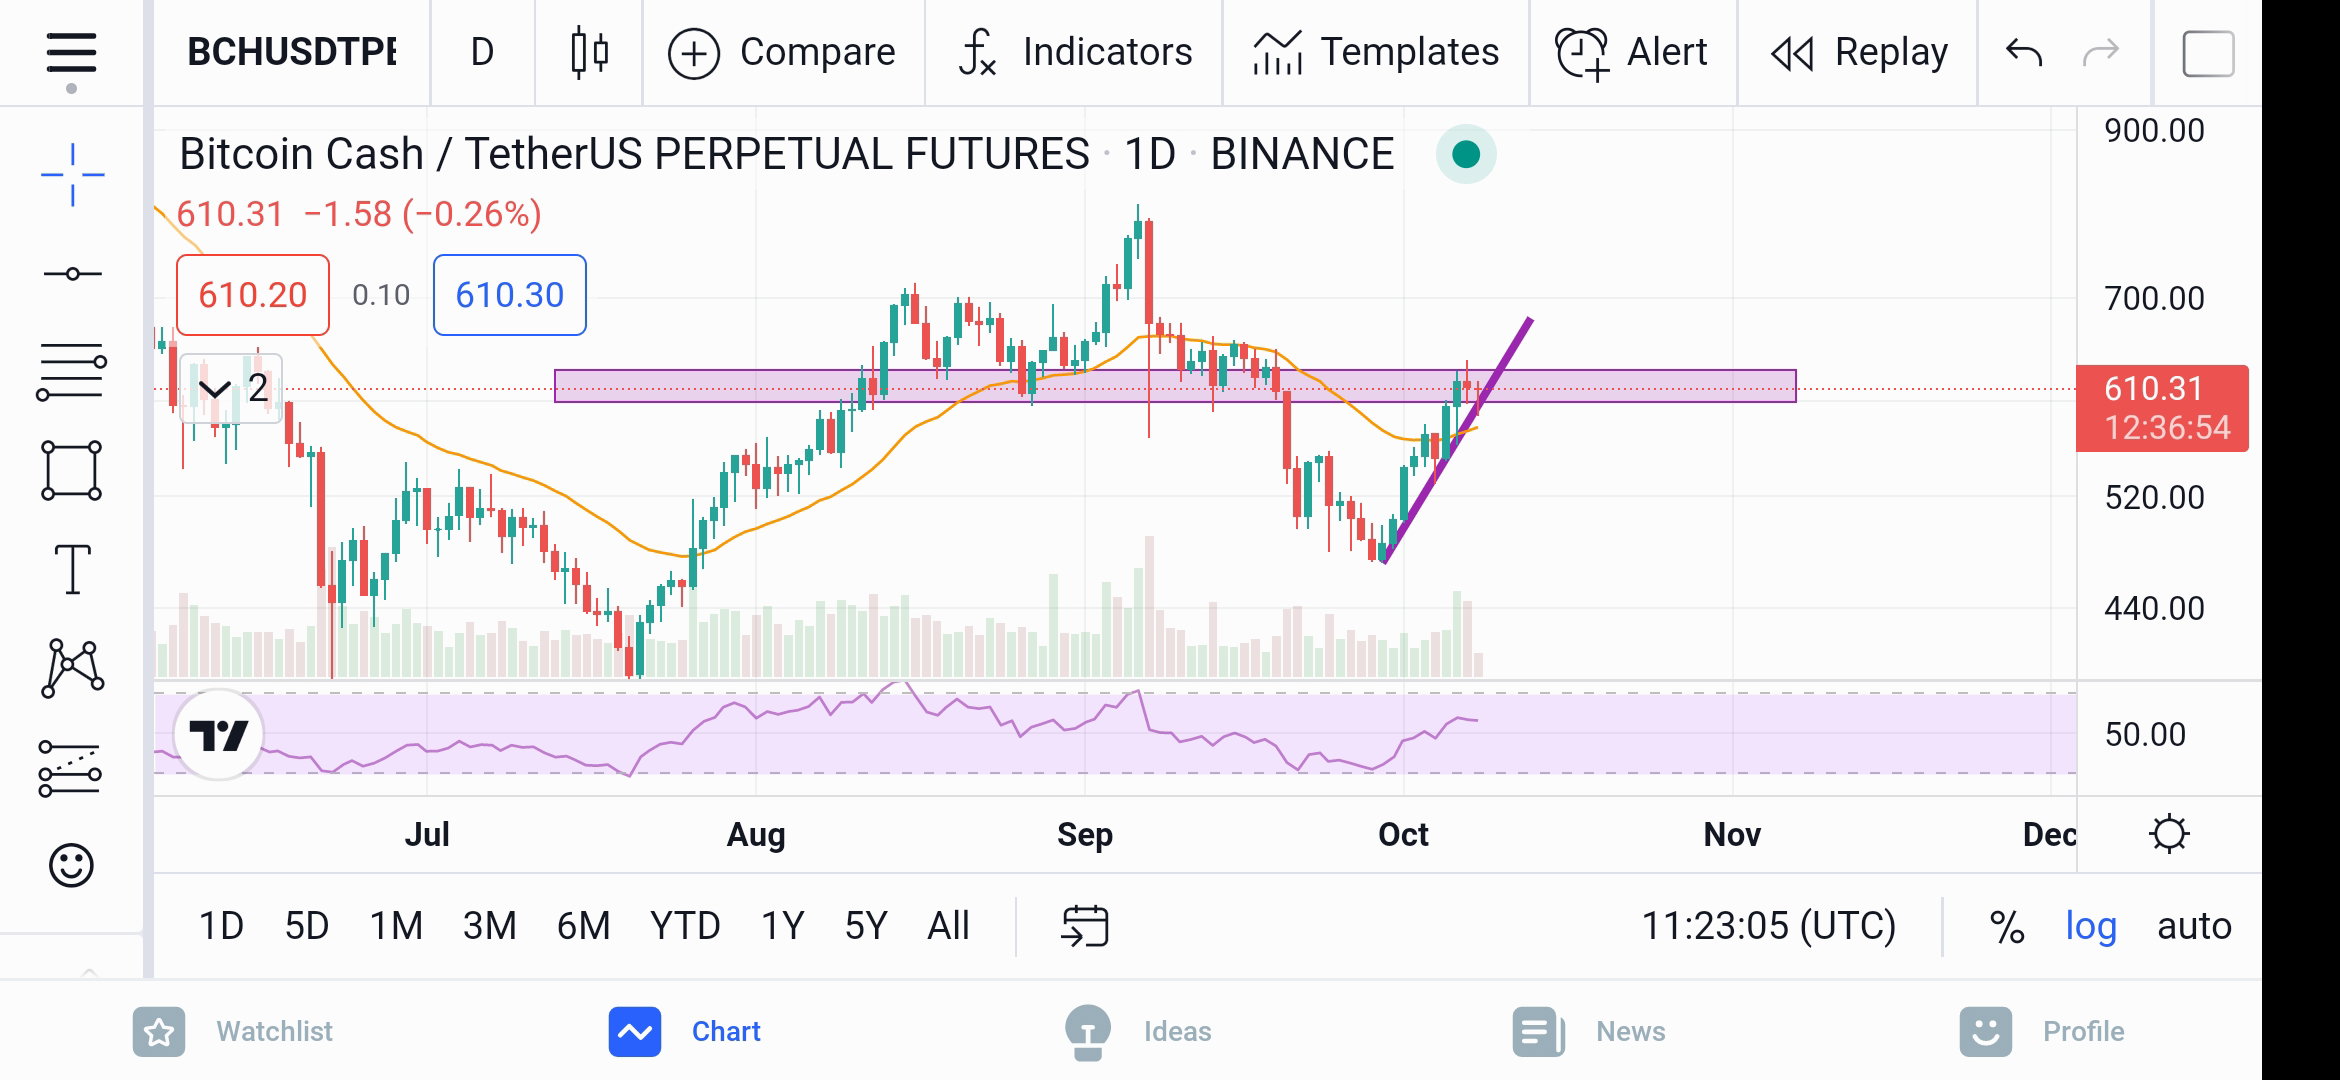The width and height of the screenshot is (2340, 1080).
Task: Select the 3M date range
Action: click(x=489, y=926)
